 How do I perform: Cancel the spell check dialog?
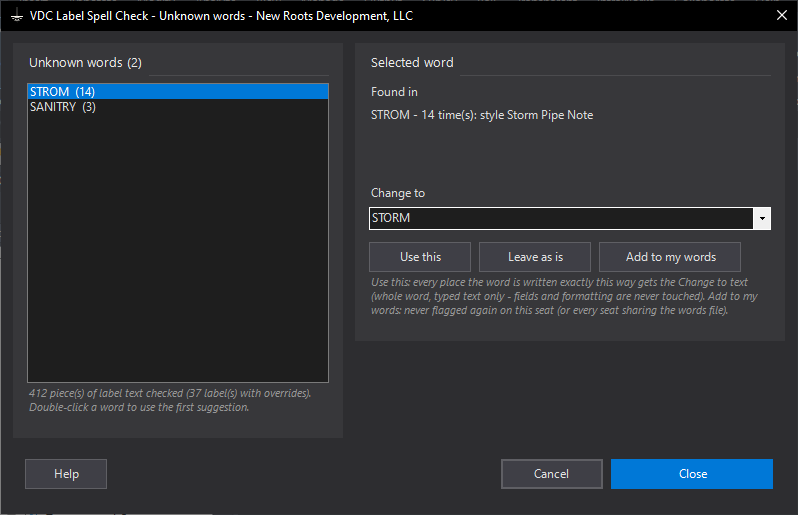coord(552,474)
